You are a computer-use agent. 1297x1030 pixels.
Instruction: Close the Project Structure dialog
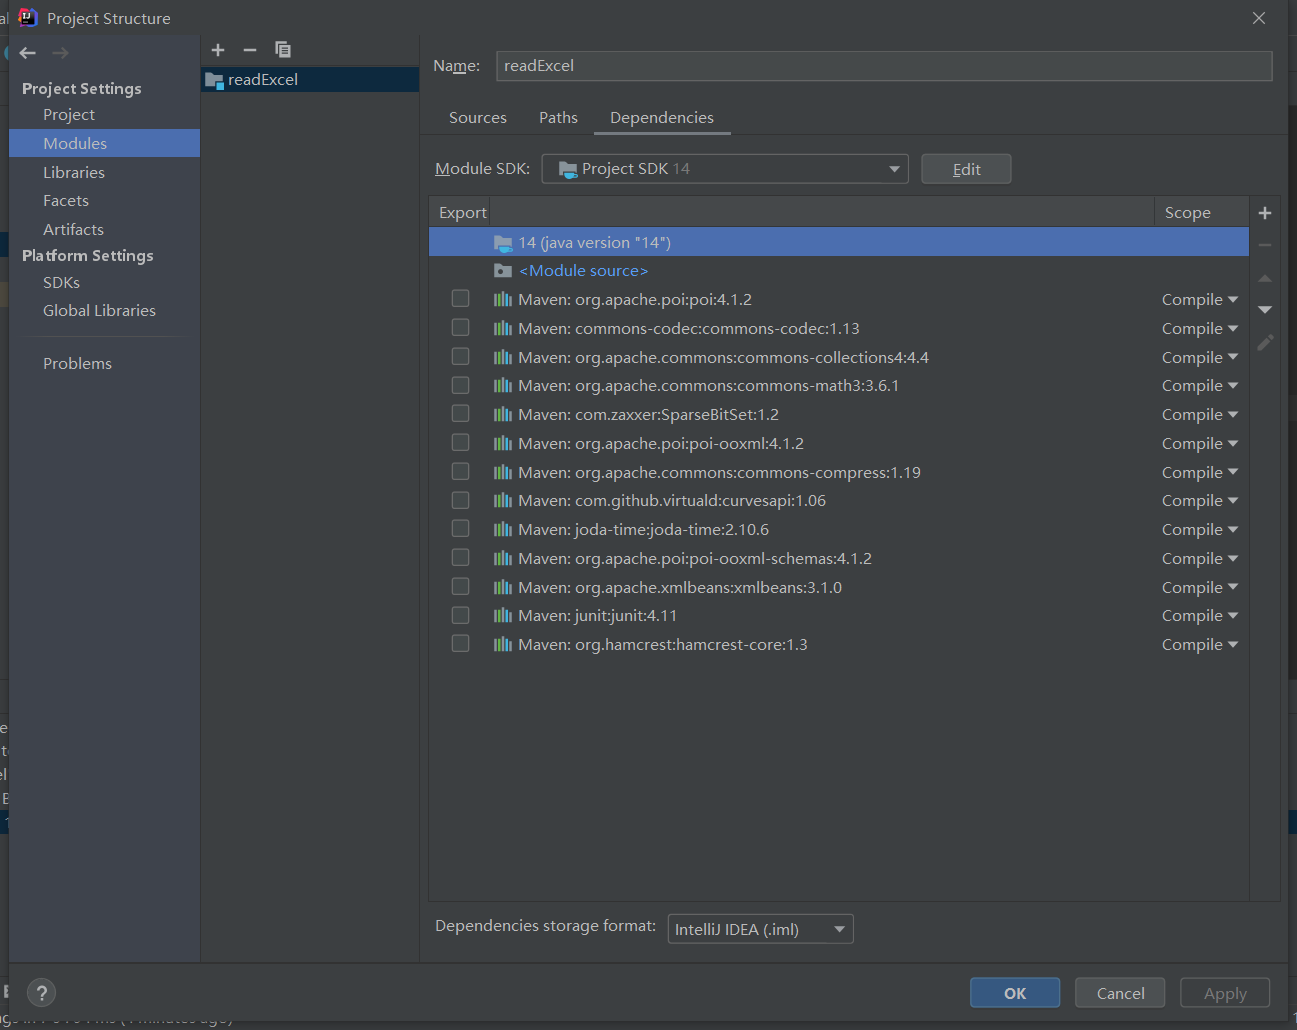1259,18
